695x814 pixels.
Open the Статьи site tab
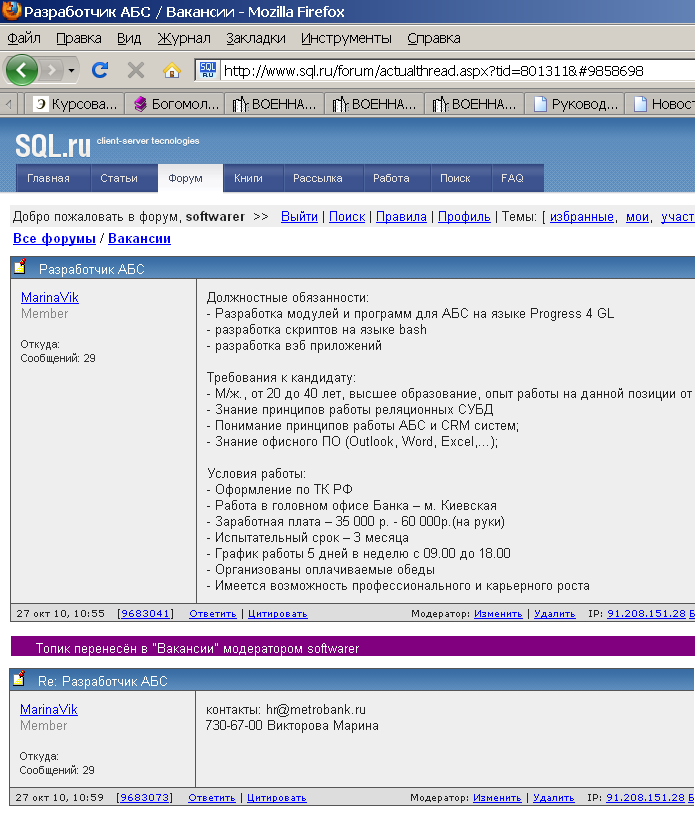tap(119, 178)
